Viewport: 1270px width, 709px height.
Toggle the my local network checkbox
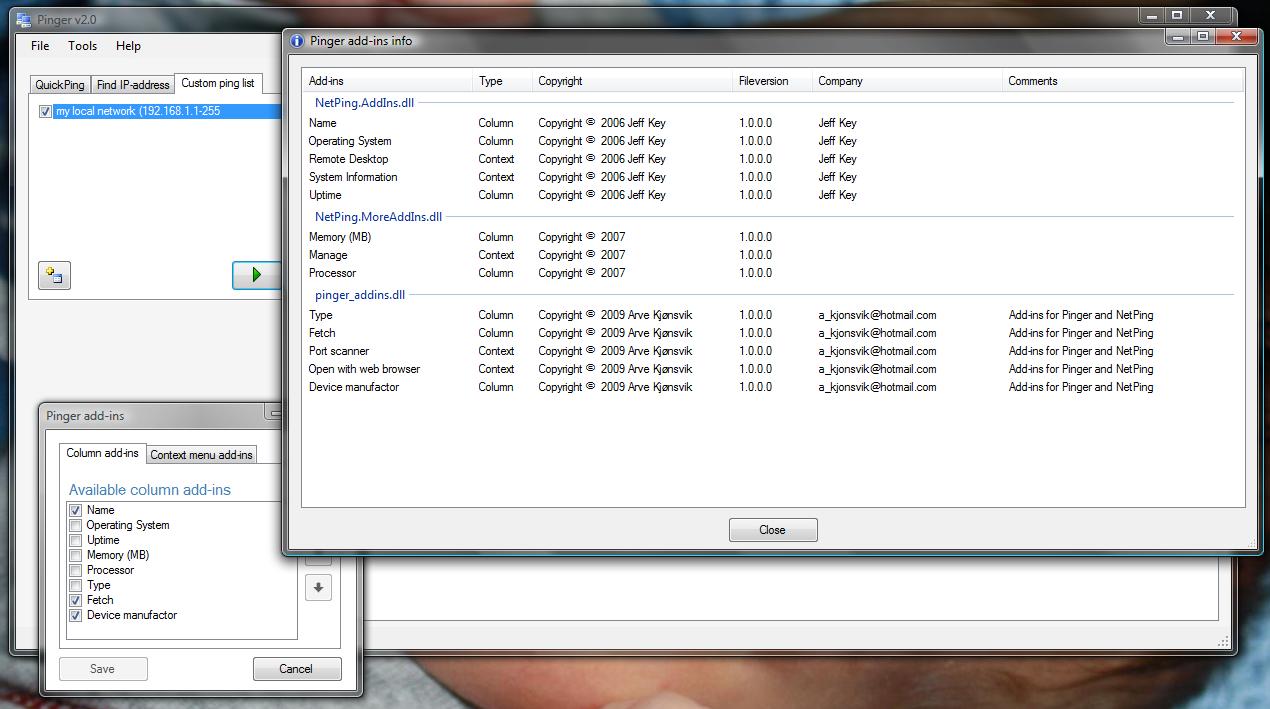[x=45, y=111]
